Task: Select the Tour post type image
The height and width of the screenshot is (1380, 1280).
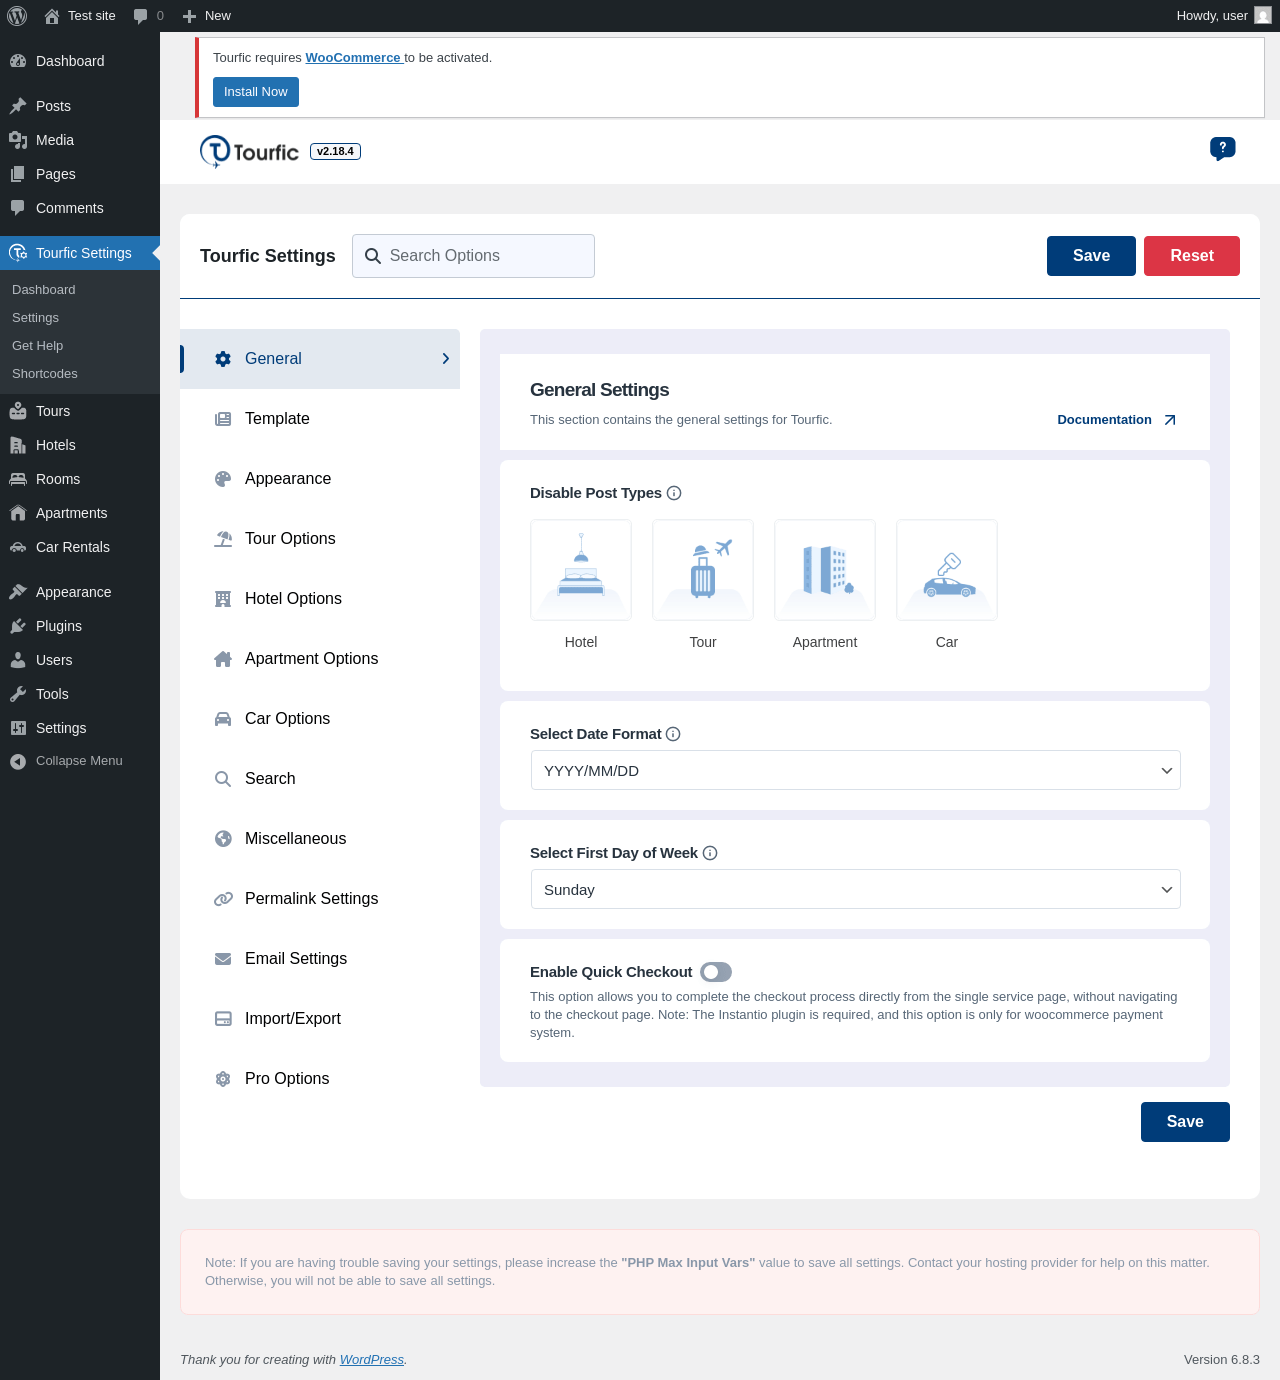Action: pyautogui.click(x=703, y=570)
